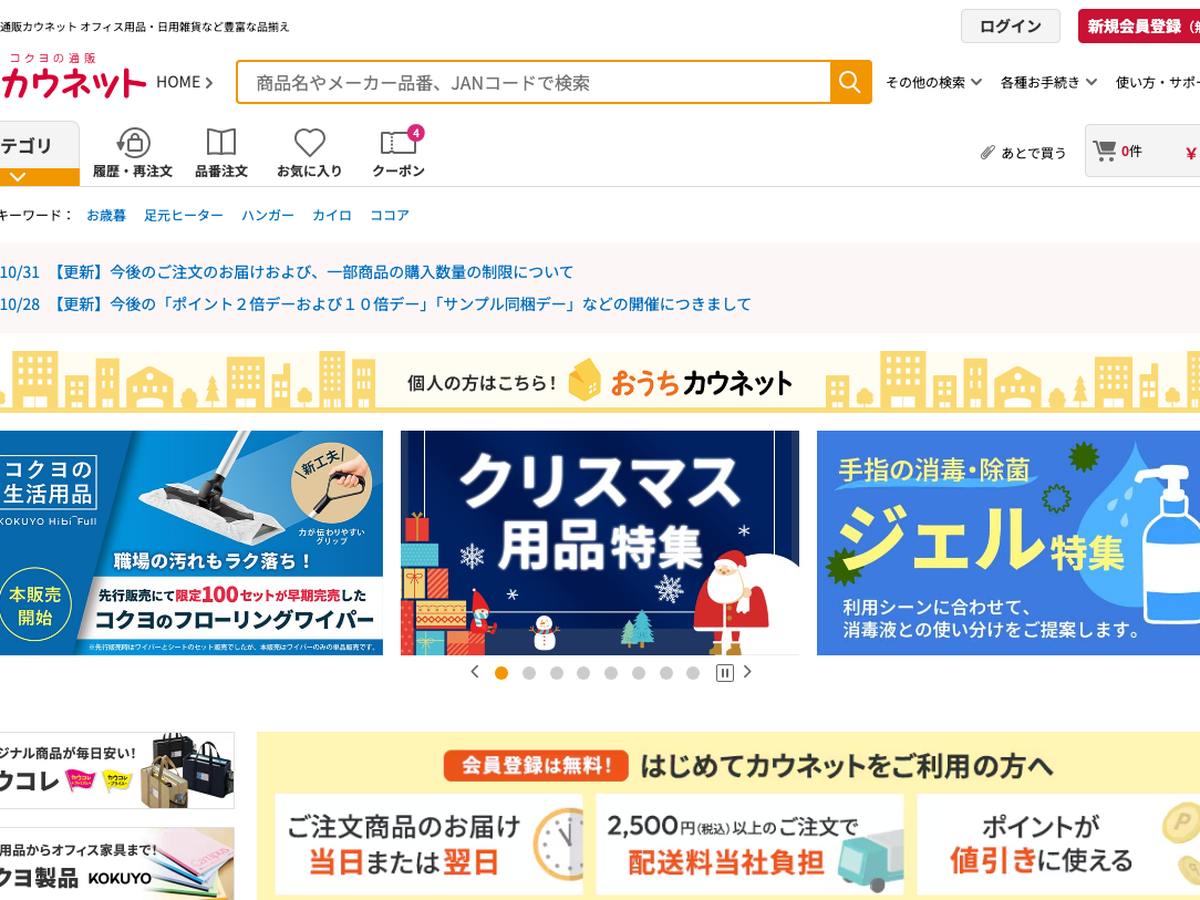
Task: Go to previous carousel slide arrow
Action: click(475, 672)
